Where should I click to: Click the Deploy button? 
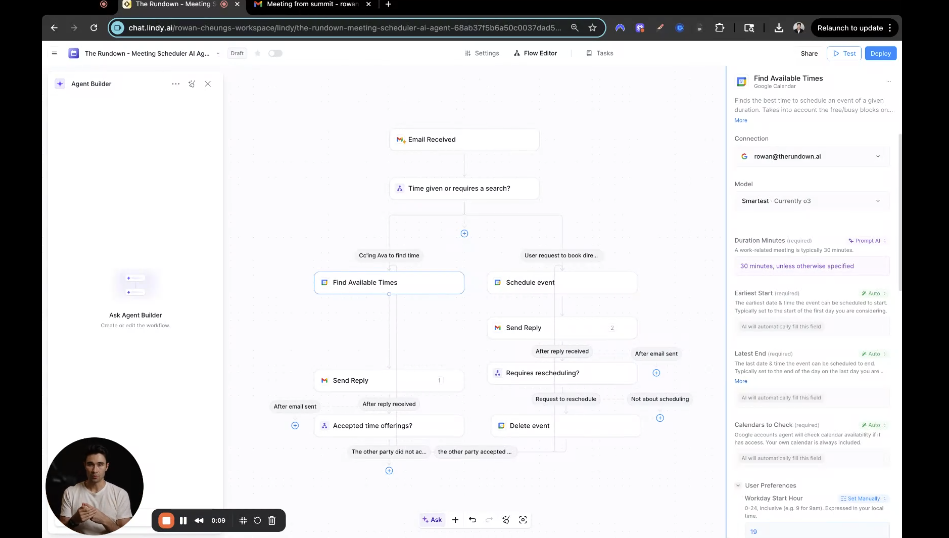point(880,53)
